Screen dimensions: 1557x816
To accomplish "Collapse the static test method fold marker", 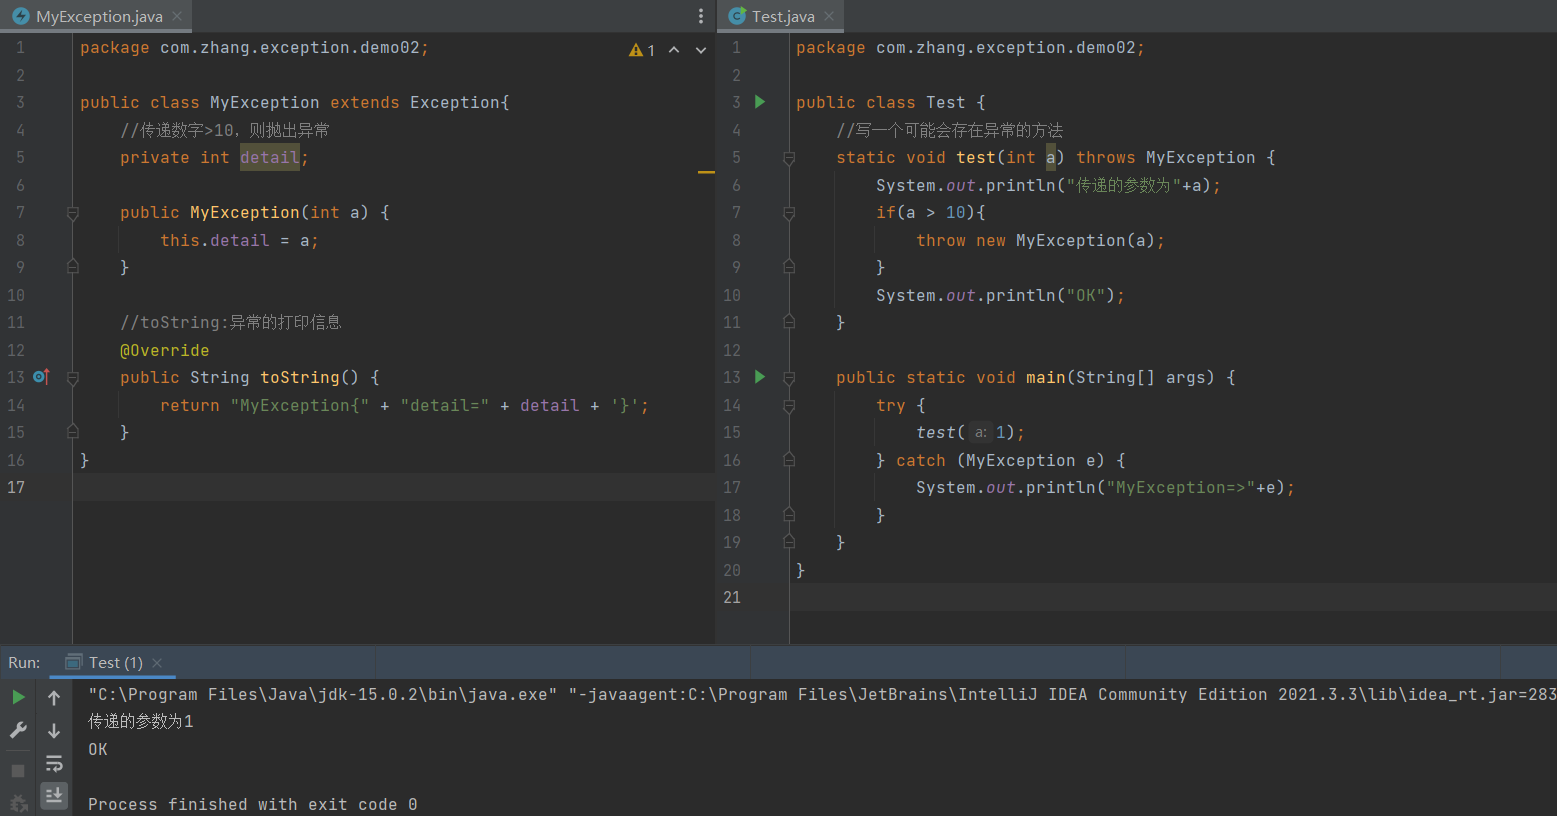I will pyautogui.click(x=789, y=158).
